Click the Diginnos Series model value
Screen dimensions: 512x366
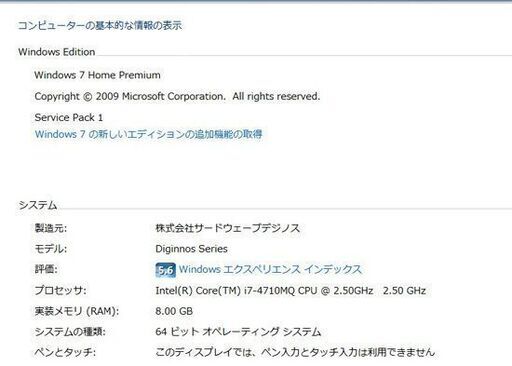pos(191,249)
